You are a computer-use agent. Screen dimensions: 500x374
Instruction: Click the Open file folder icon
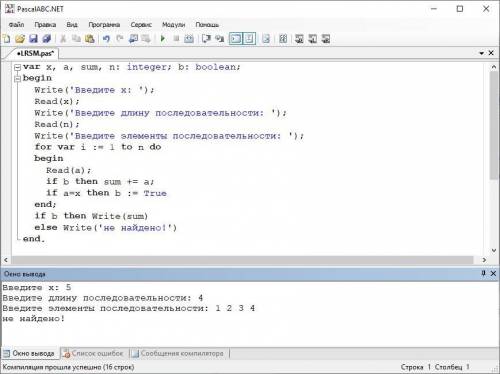[x=20, y=39]
